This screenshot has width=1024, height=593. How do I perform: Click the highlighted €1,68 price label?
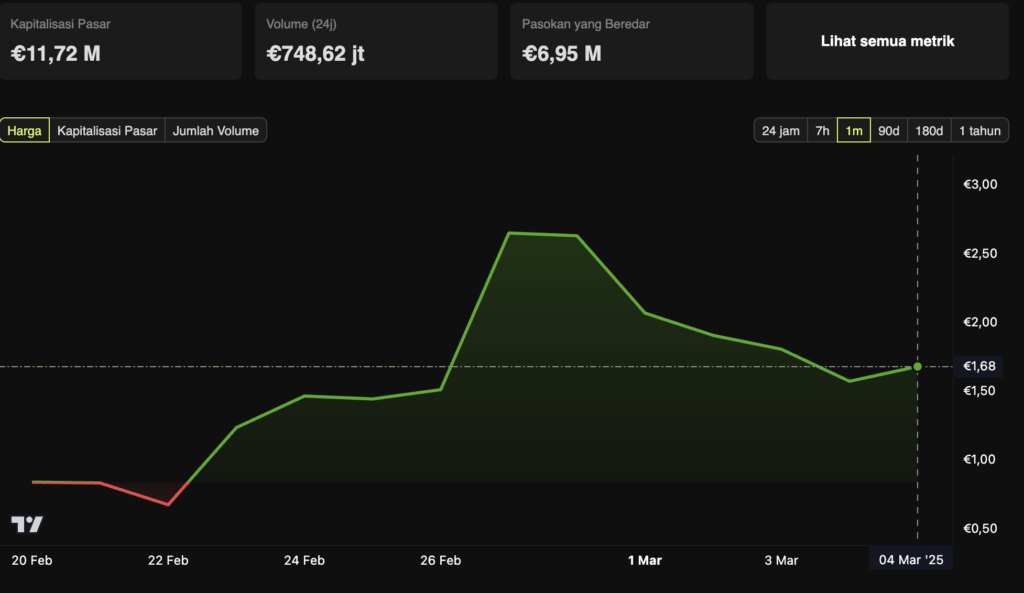point(981,366)
